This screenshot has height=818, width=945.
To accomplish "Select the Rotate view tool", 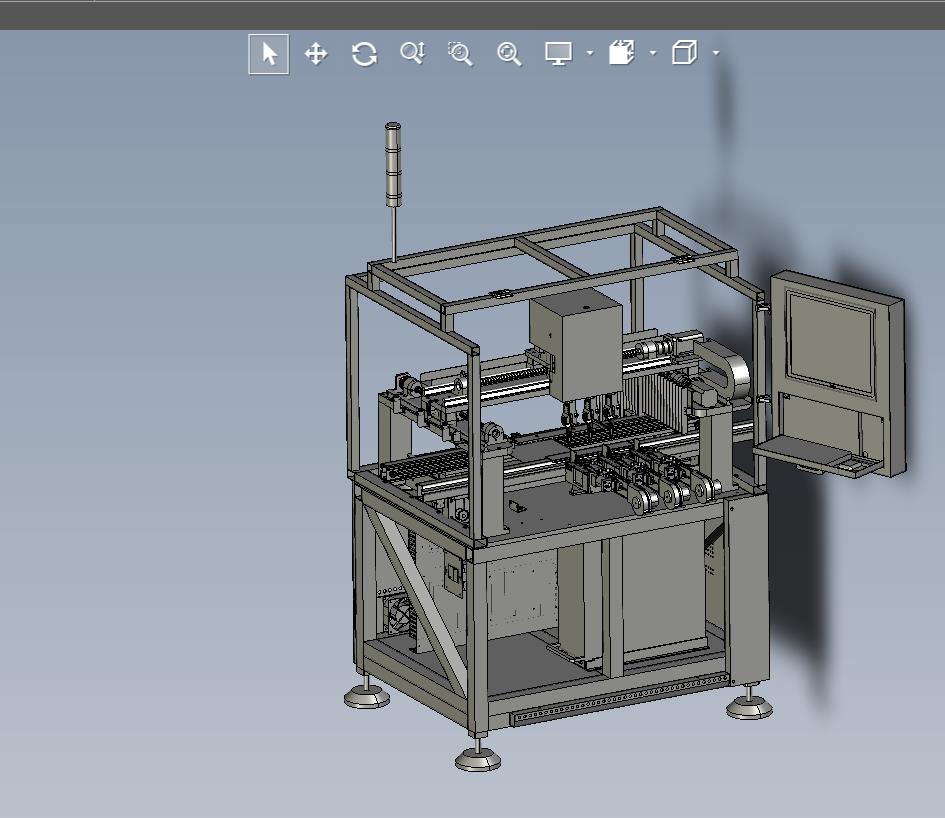I will point(364,54).
